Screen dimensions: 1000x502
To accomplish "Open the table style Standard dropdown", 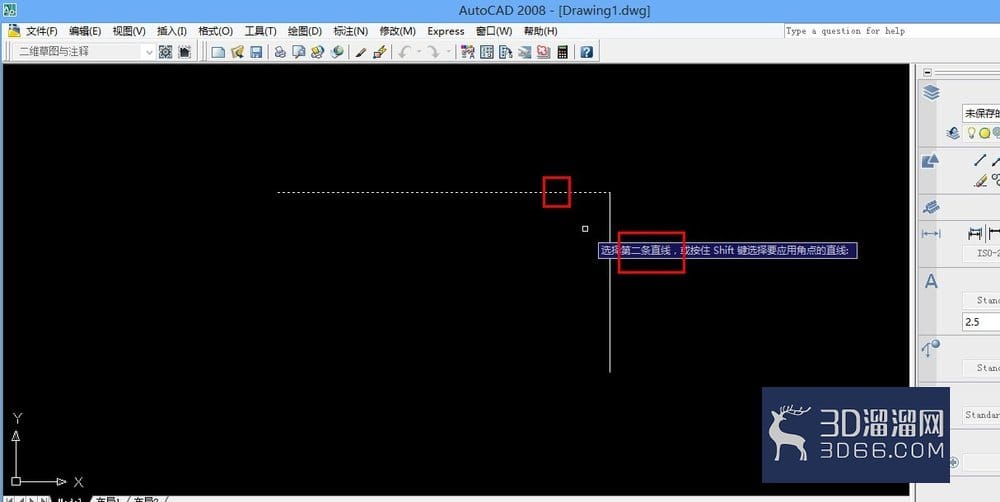I will [981, 415].
